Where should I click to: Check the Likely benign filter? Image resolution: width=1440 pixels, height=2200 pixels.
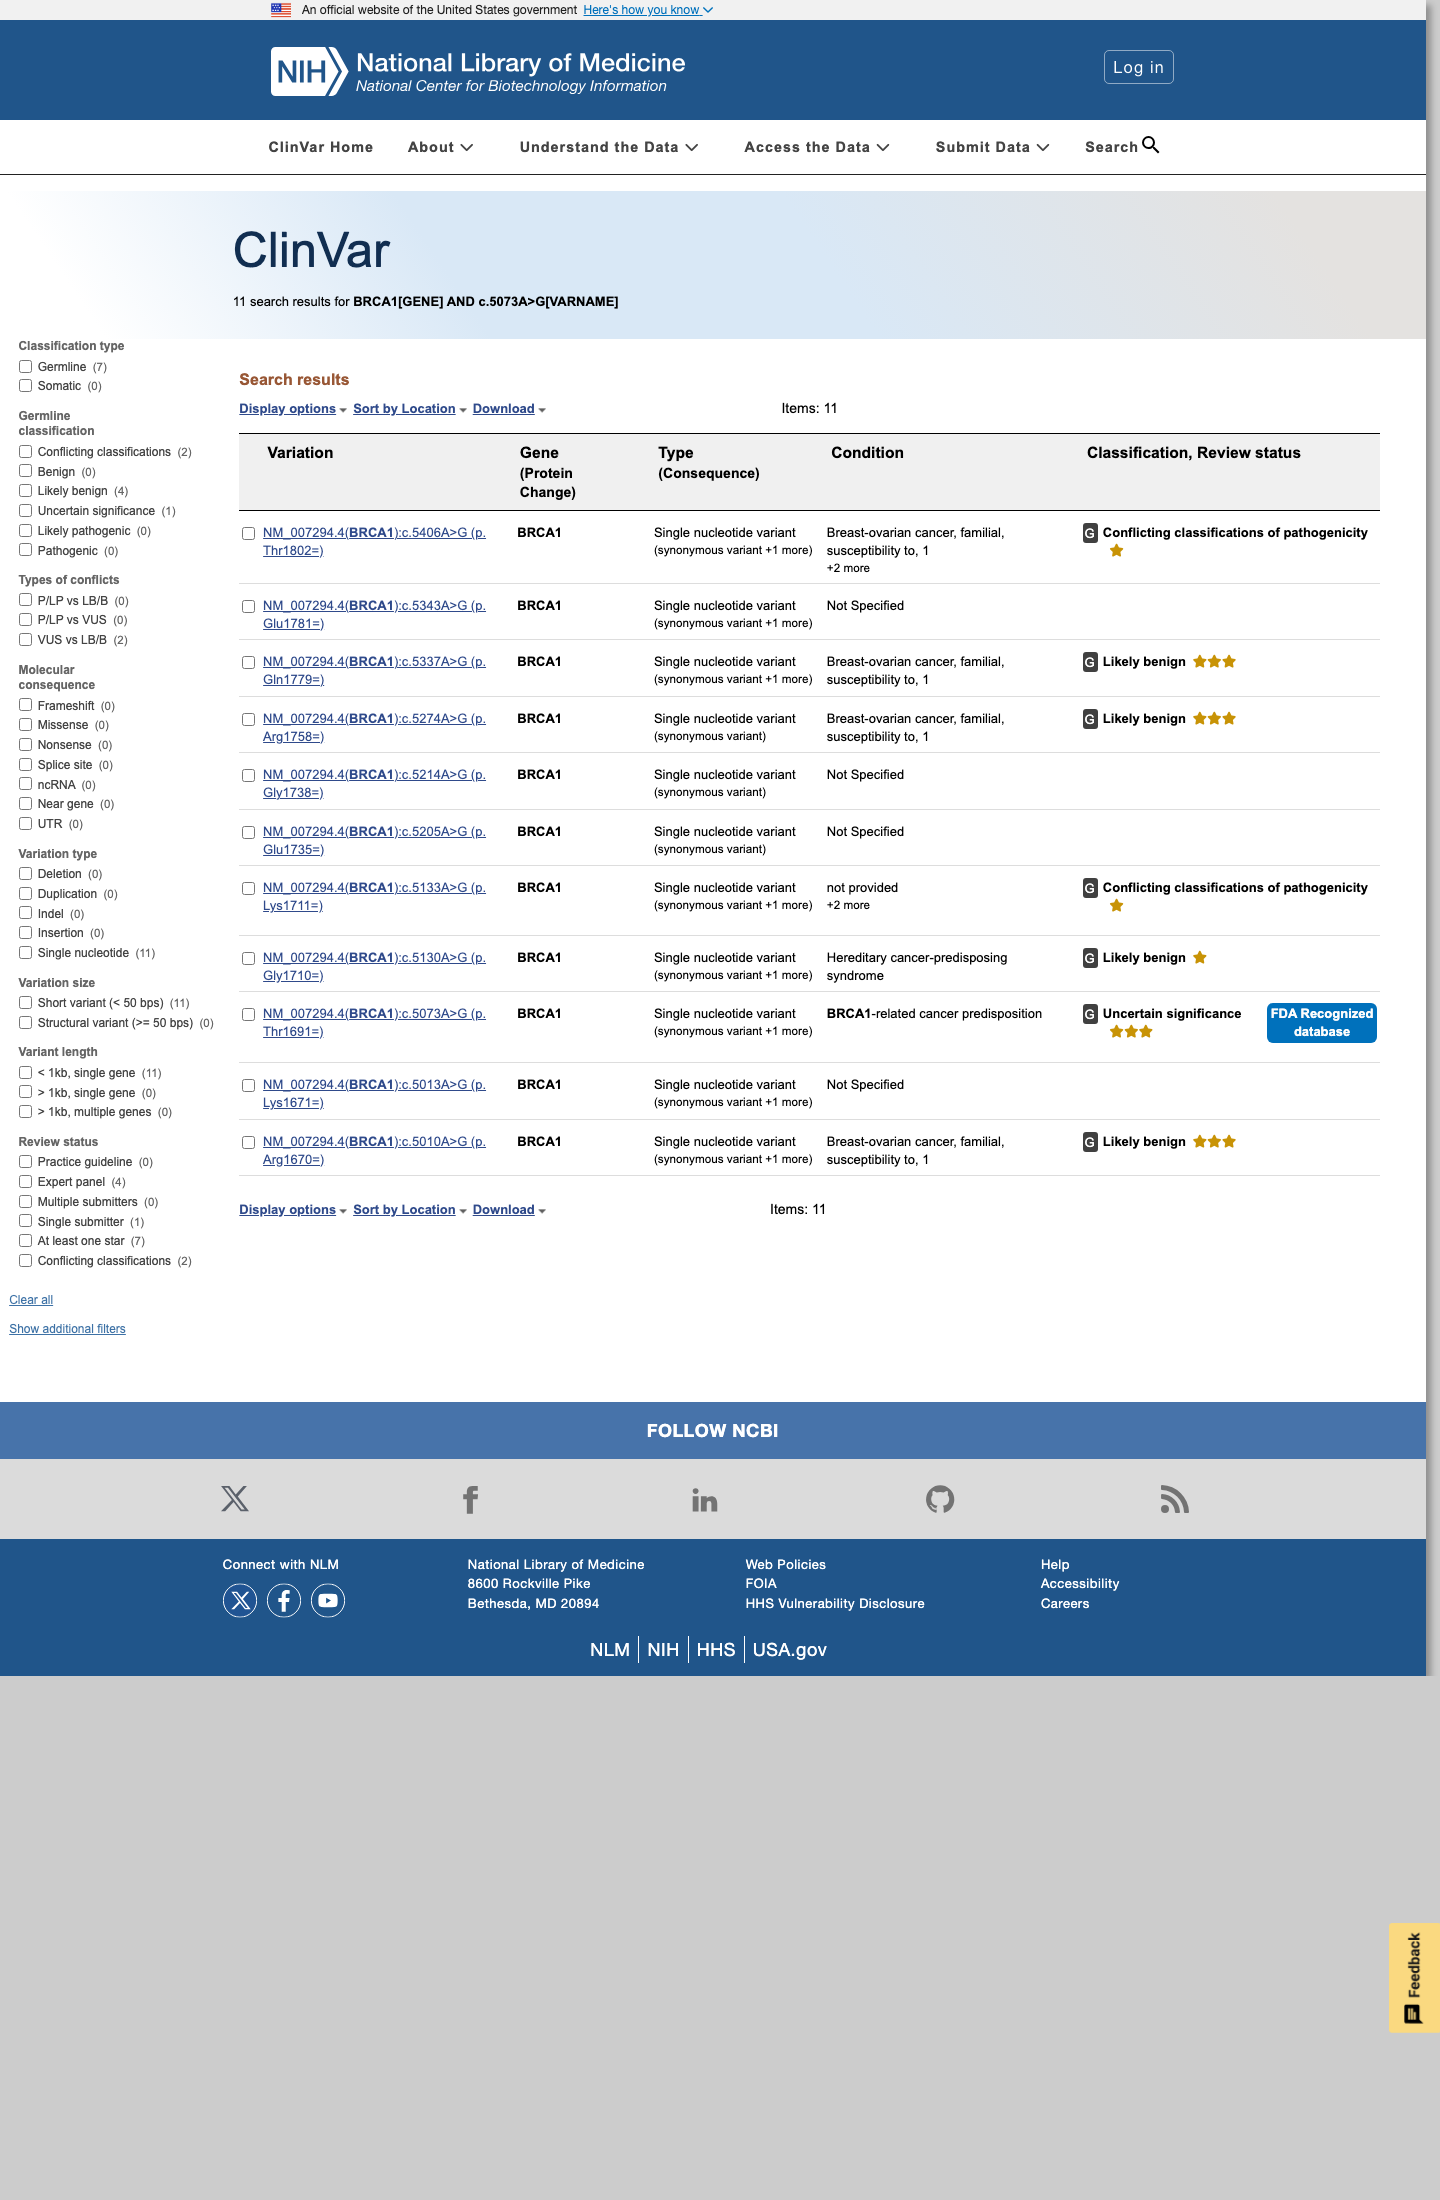[x=26, y=491]
